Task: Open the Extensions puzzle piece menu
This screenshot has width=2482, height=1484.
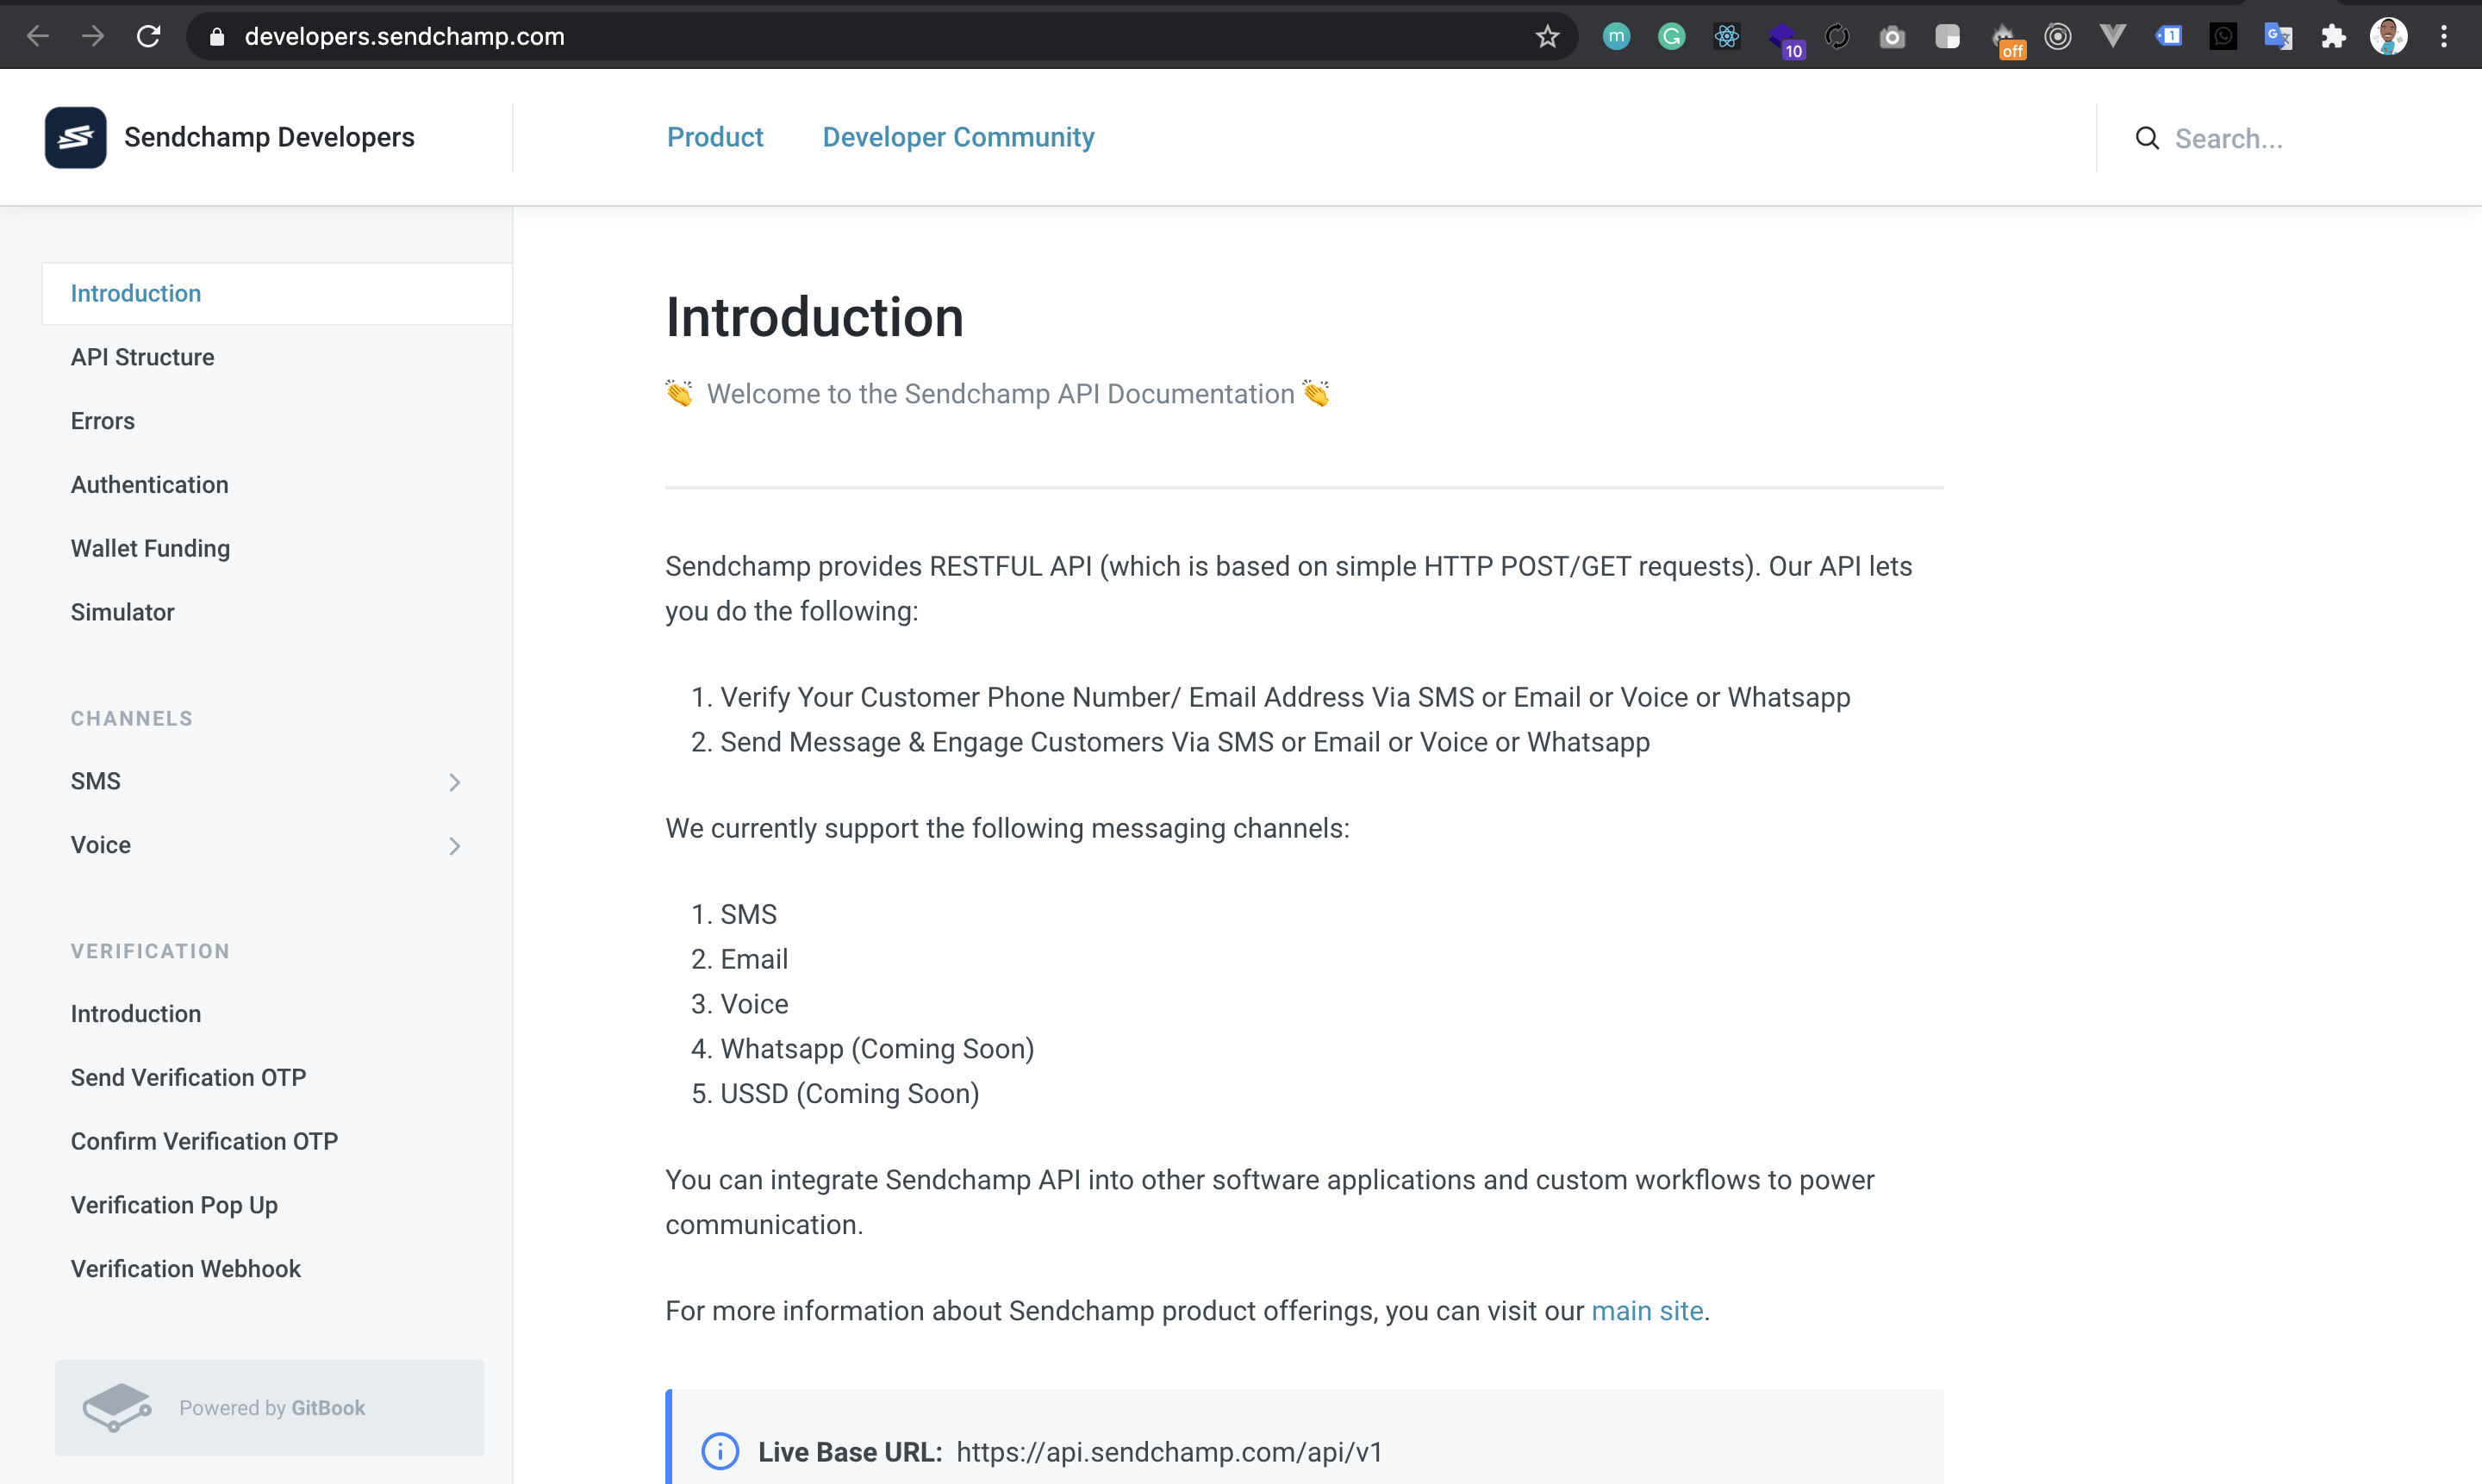Action: 2333,37
